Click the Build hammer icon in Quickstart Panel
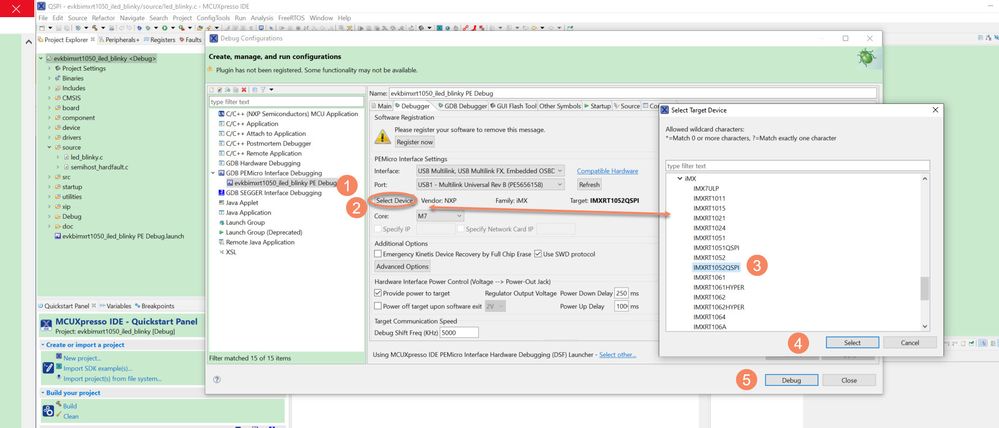999x428 pixels. (59, 404)
